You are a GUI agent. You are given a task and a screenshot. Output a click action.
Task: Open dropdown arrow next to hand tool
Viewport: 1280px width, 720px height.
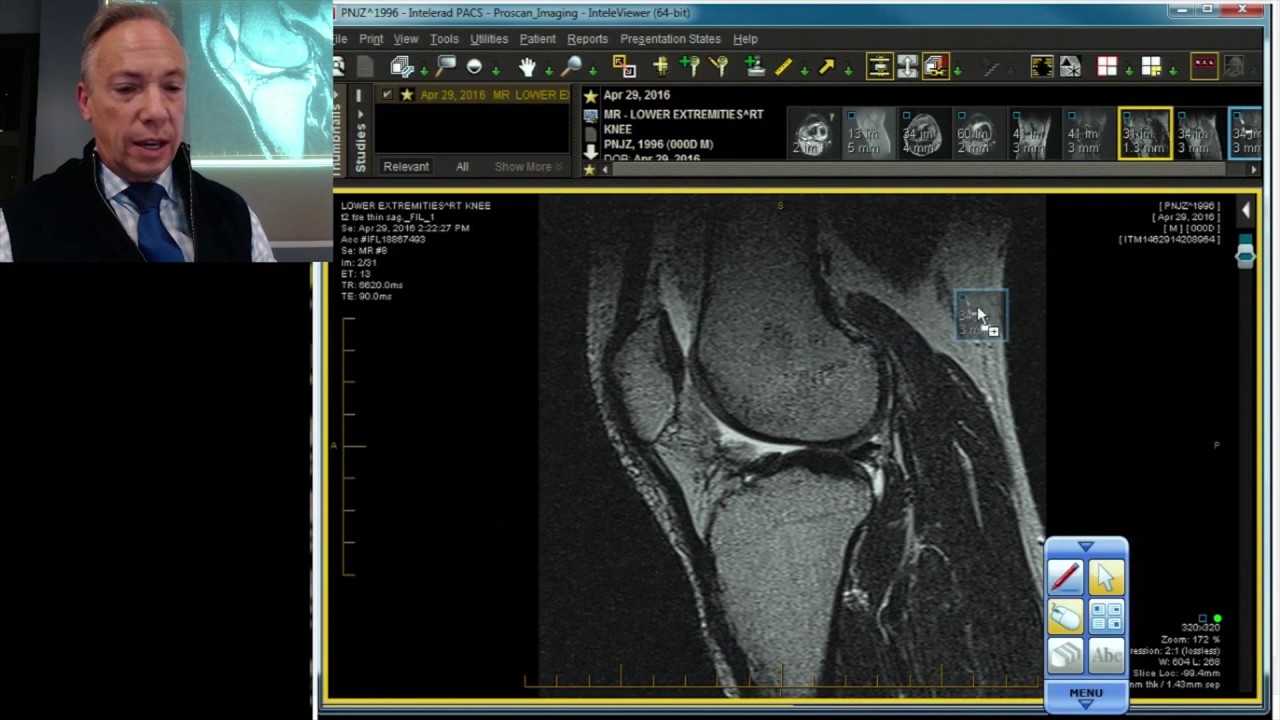click(x=548, y=71)
